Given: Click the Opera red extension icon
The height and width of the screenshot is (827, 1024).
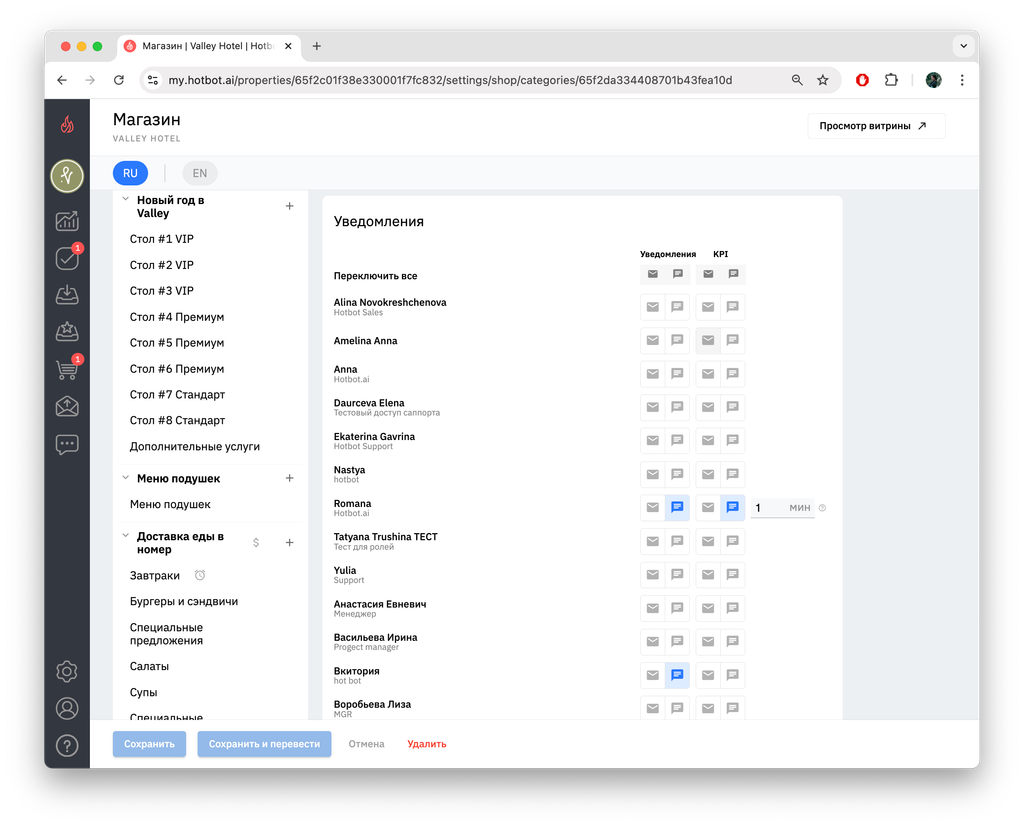Looking at the screenshot, I should [x=863, y=80].
